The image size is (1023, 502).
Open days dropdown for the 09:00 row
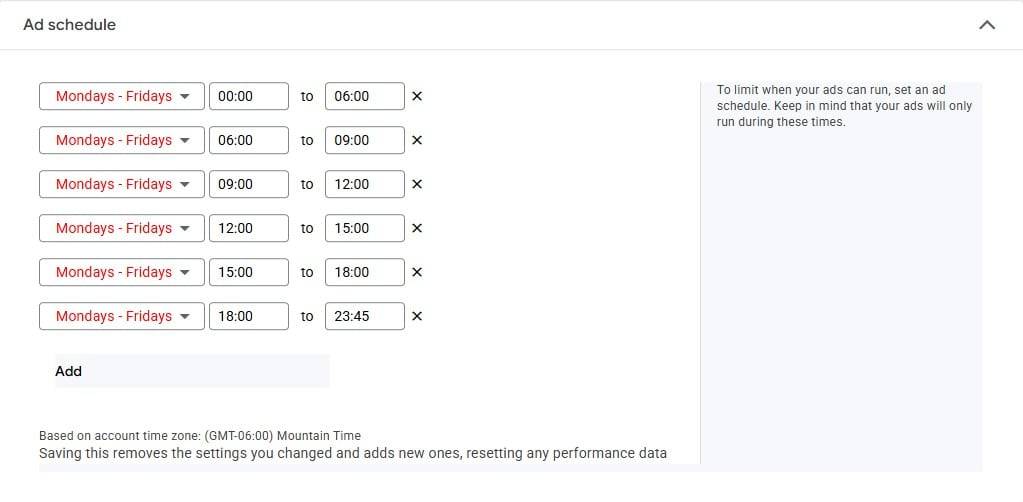122,185
